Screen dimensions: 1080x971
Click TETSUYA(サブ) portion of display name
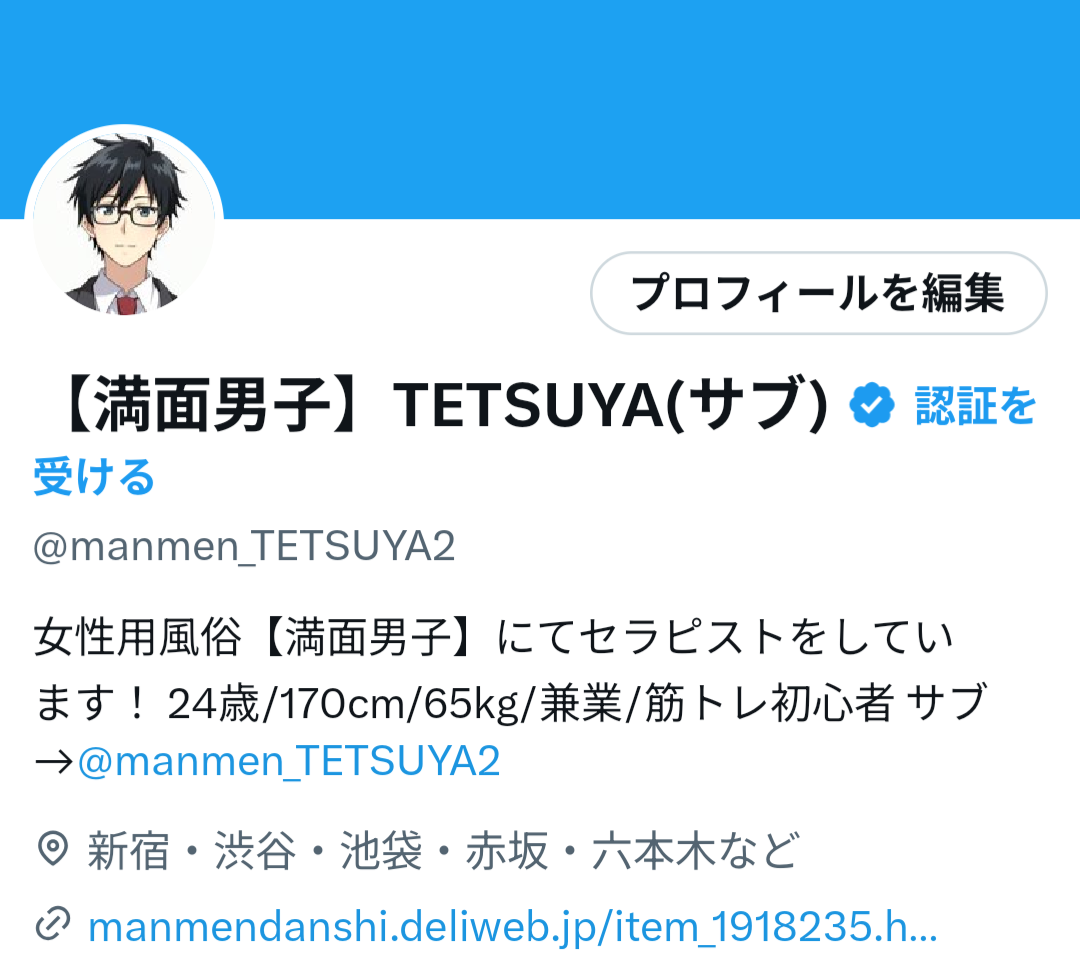click(610, 406)
